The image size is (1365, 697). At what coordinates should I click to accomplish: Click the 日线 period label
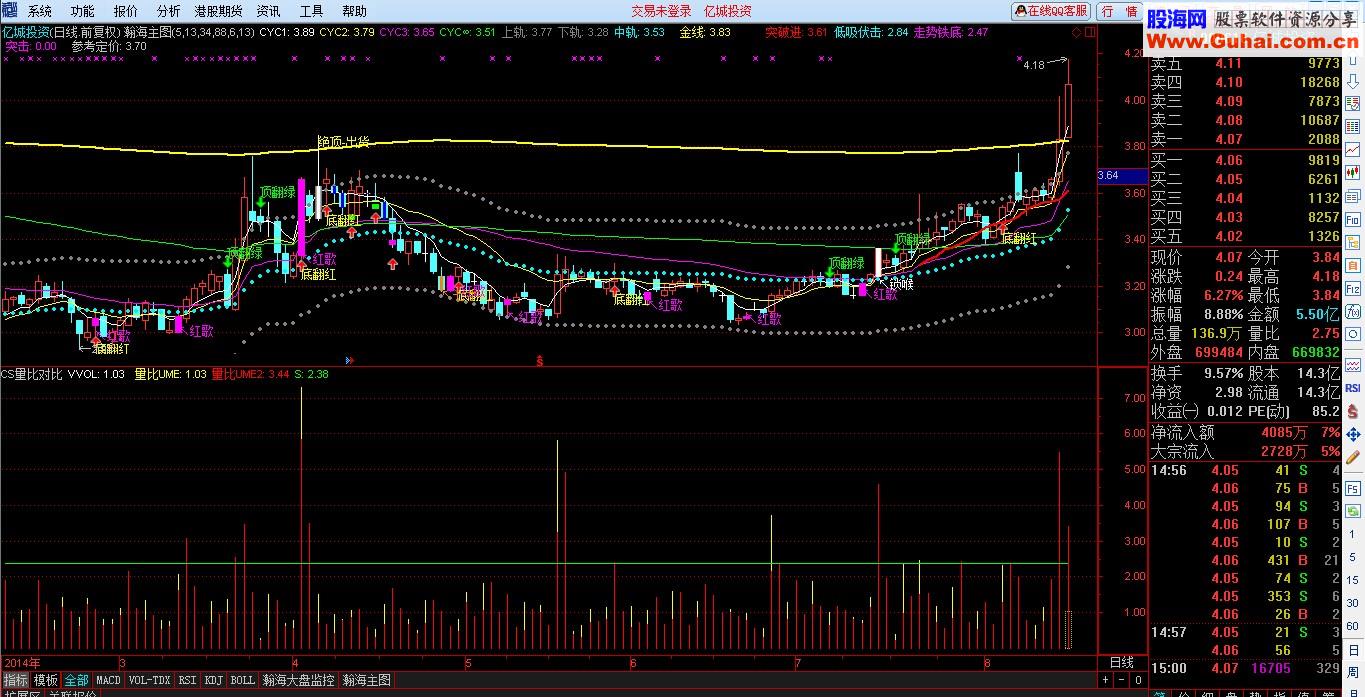(1122, 662)
